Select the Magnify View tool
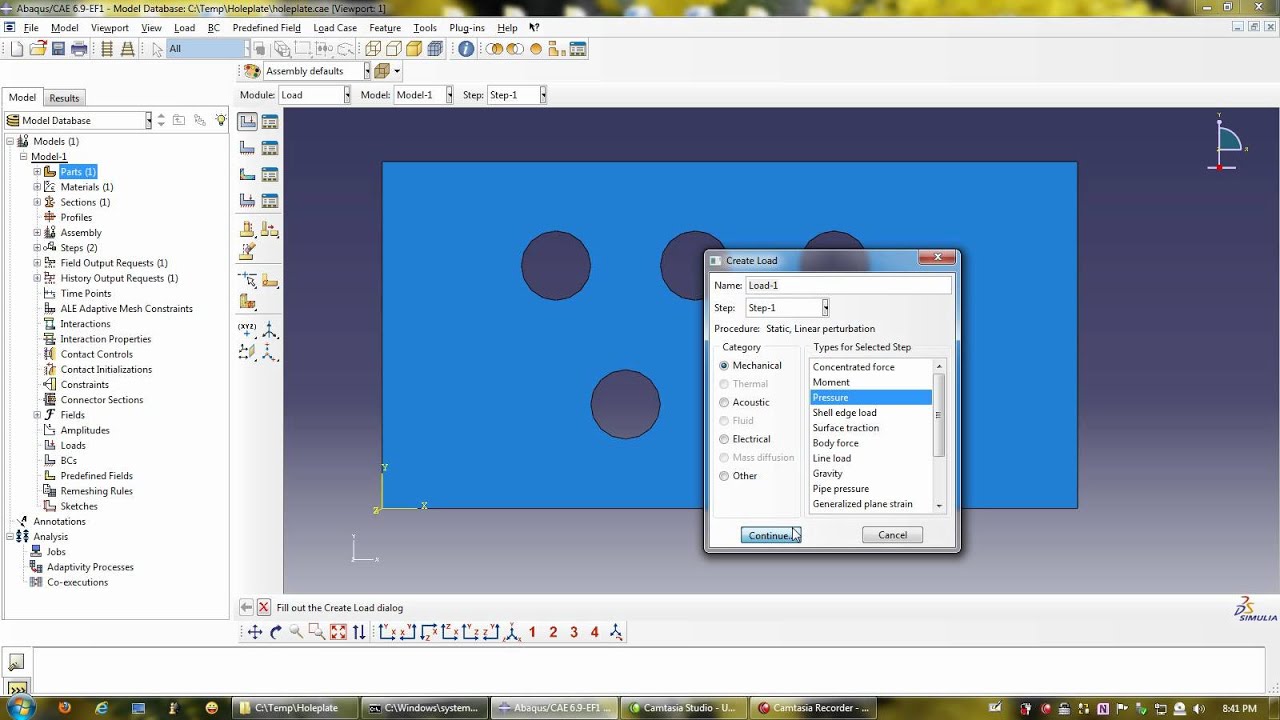The width and height of the screenshot is (1280, 720). (296, 632)
